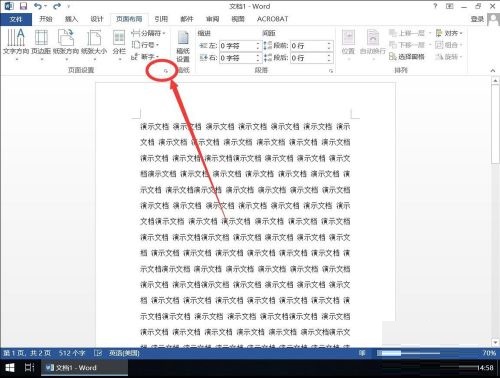Screen dimensions: 500x378
Task: Open the Windows Start menu
Action: point(10,368)
